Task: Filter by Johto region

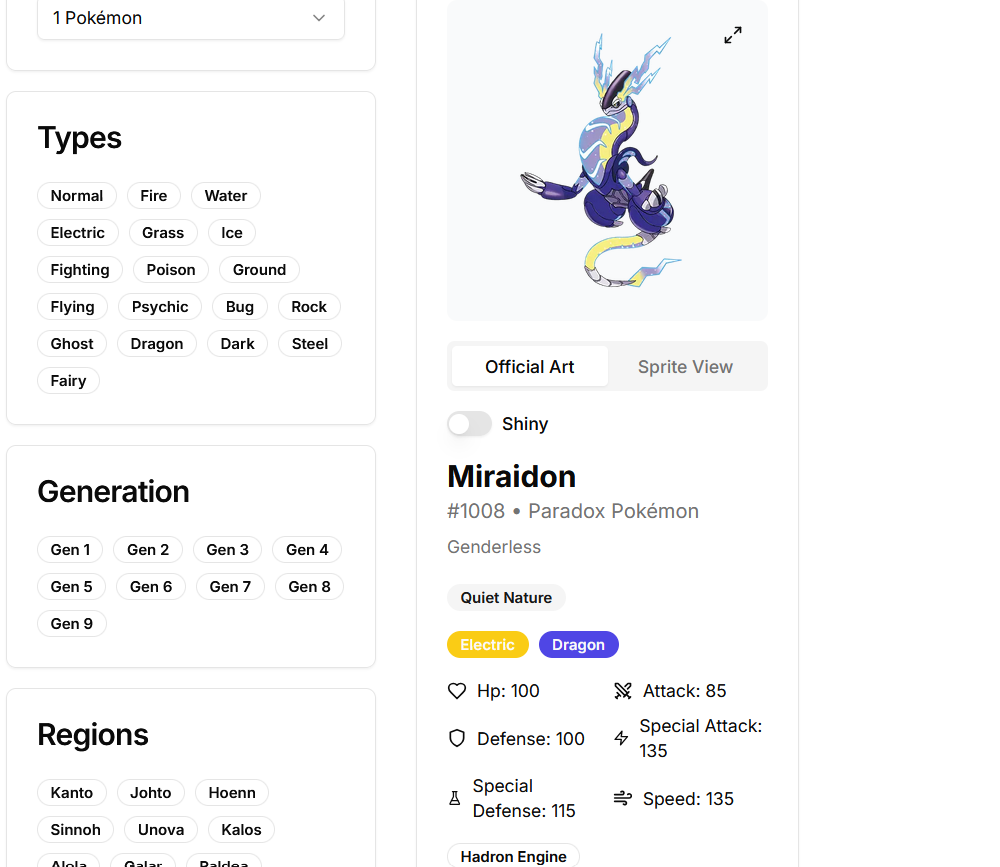Action: click(x=151, y=793)
